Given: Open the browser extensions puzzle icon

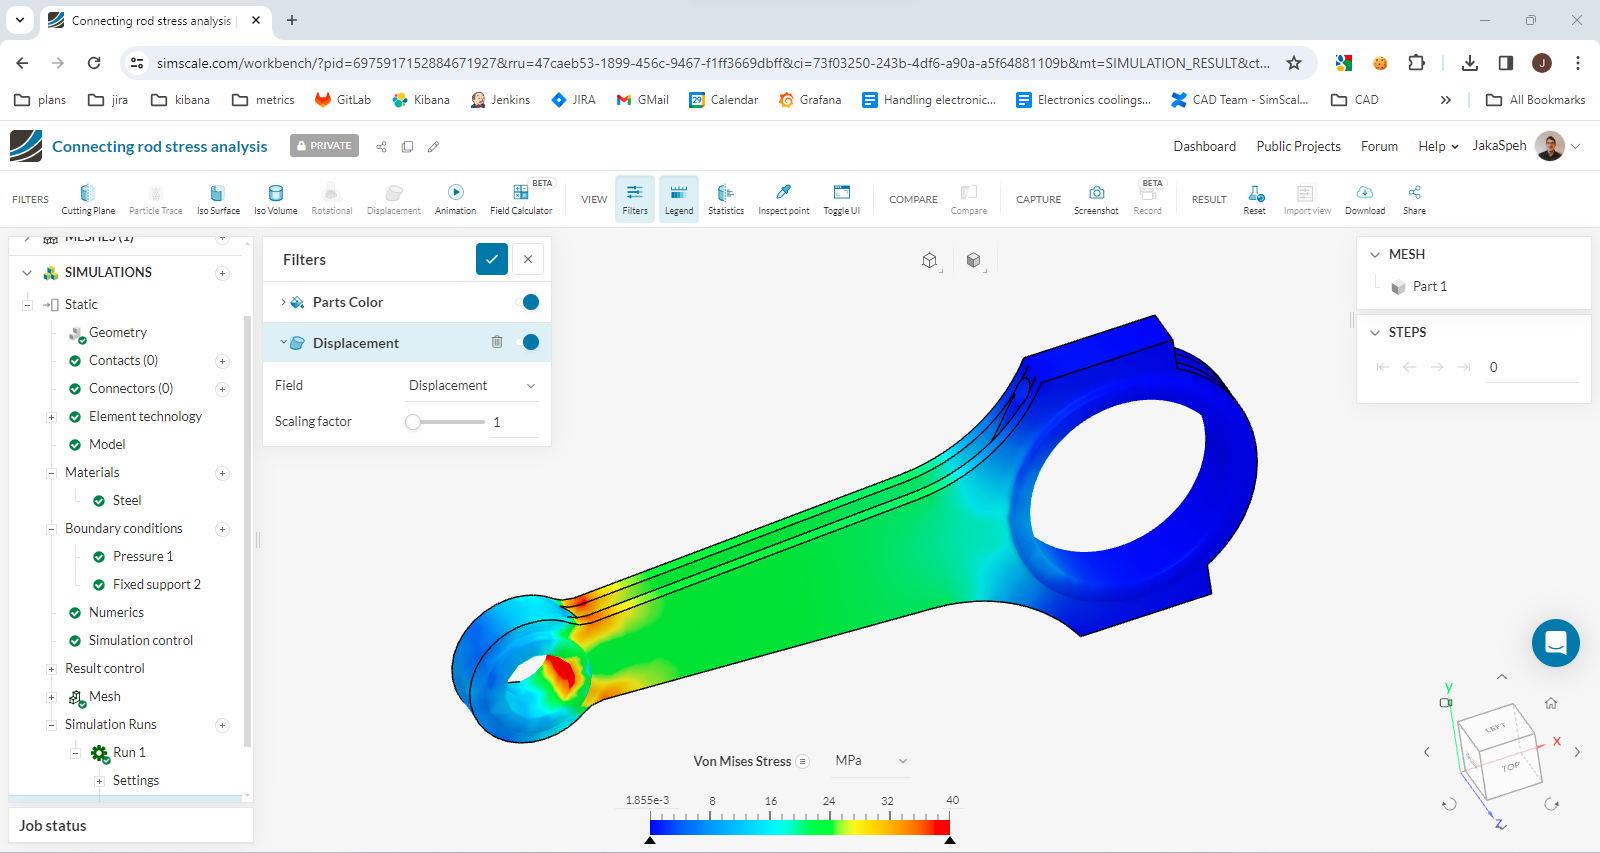Looking at the screenshot, I should point(1416,63).
